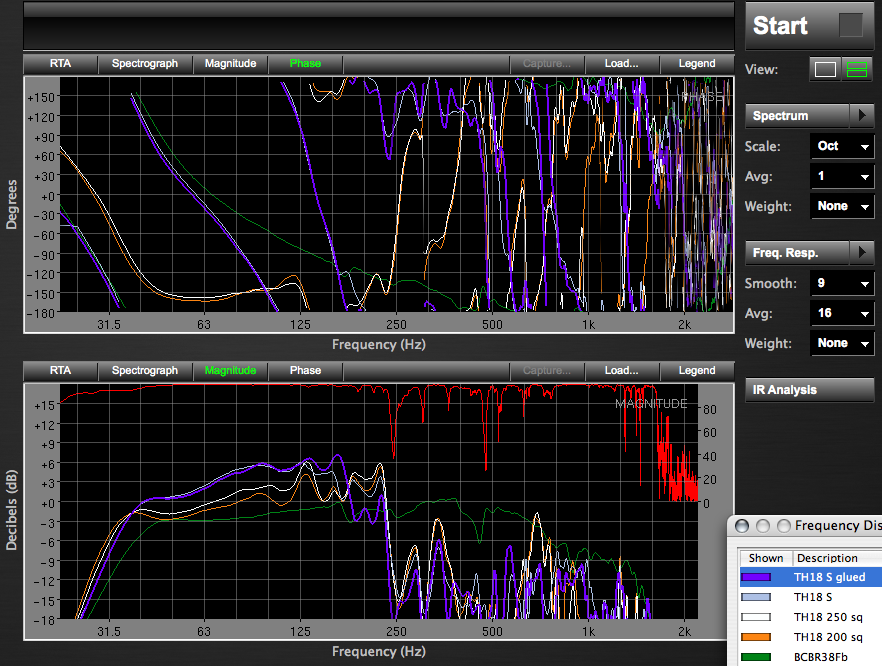
Task: Select the TH18 S trace row
Action: pos(810,597)
